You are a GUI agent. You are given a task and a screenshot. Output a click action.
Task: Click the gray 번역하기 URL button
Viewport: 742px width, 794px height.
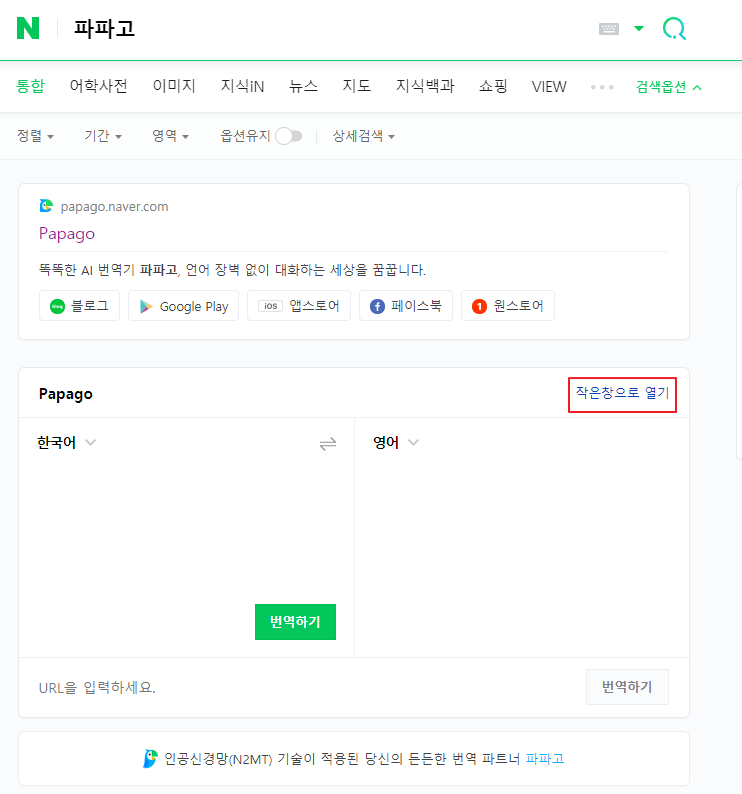(627, 687)
